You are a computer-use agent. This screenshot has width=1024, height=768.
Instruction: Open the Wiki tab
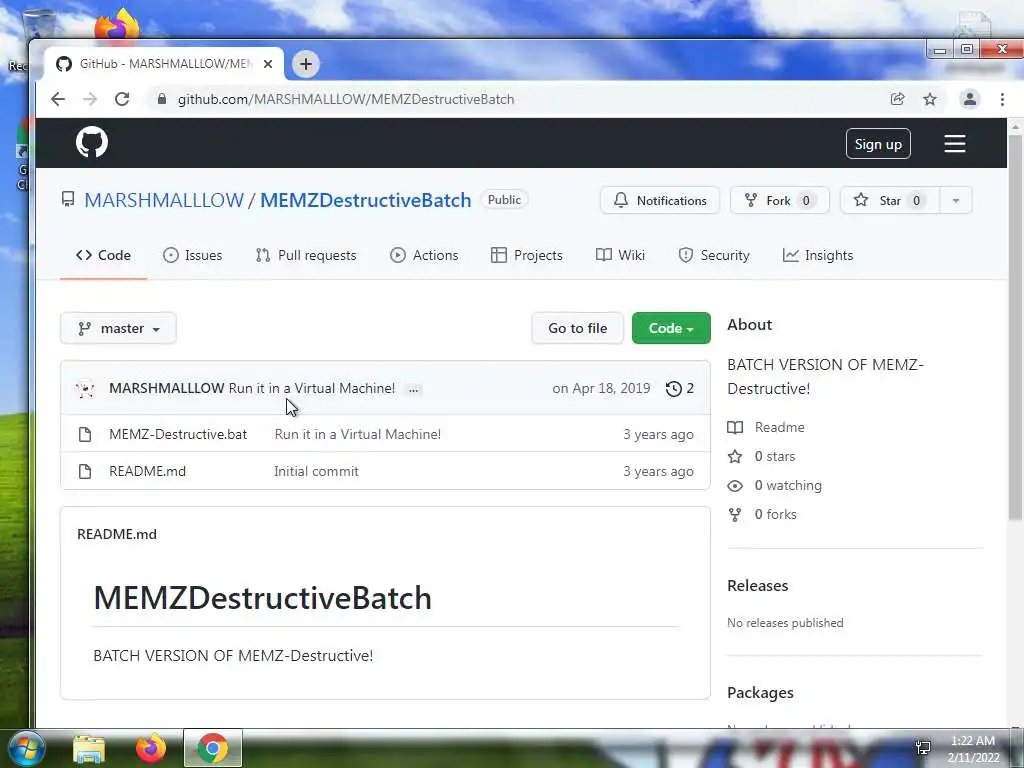coord(620,255)
